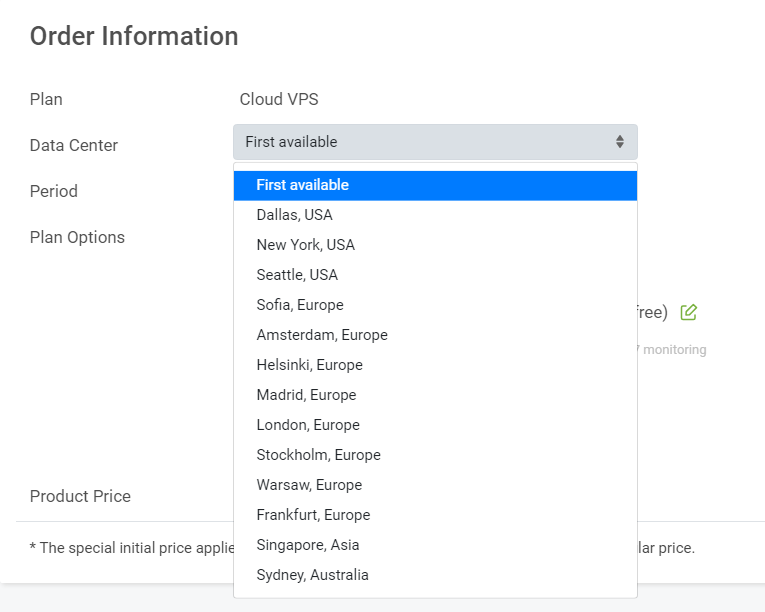765x612 pixels.
Task: Select the highlighted First available option
Action: (x=435, y=185)
